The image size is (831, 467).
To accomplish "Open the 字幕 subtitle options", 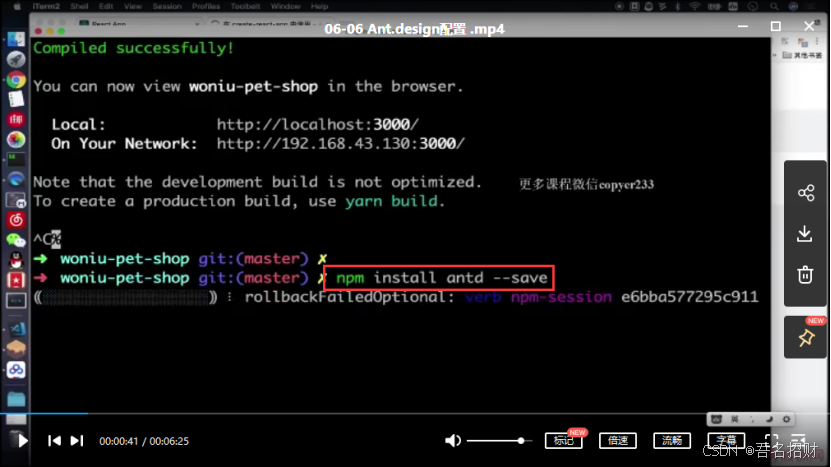I will (726, 440).
